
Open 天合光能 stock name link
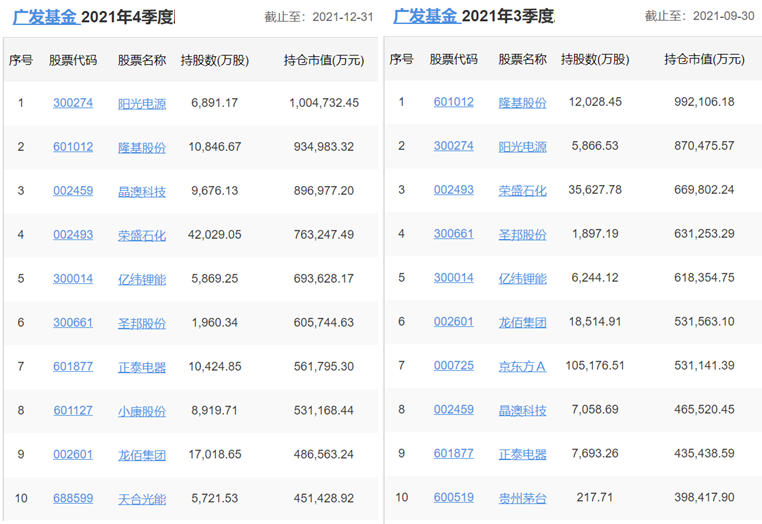[142, 499]
